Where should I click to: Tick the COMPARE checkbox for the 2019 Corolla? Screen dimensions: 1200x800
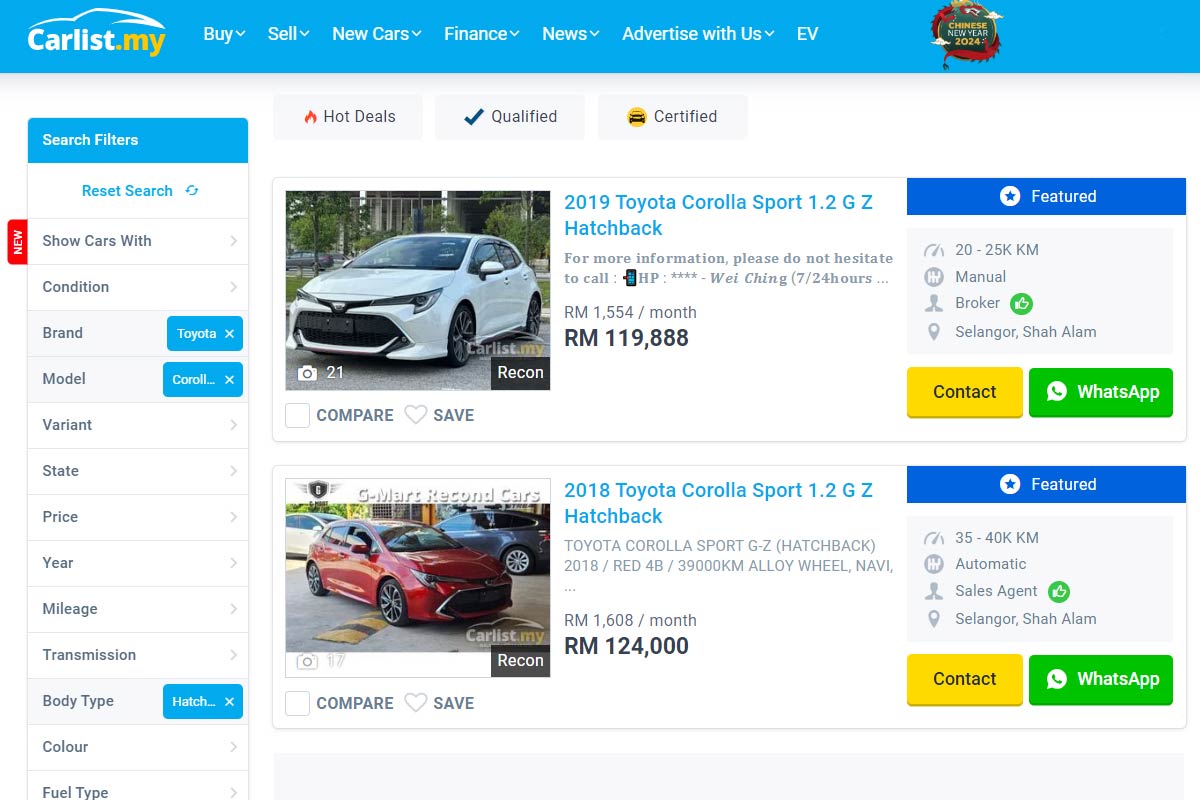click(297, 415)
